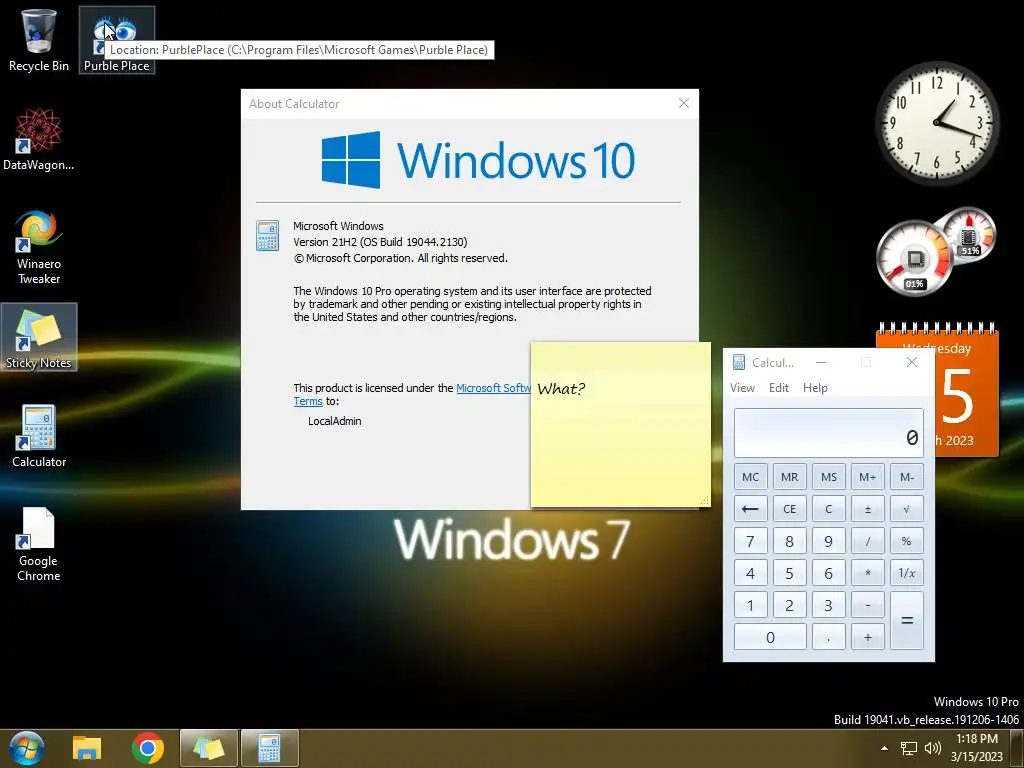The image size is (1024, 768).
Task: Click the 6 digit button
Action: 829,573
